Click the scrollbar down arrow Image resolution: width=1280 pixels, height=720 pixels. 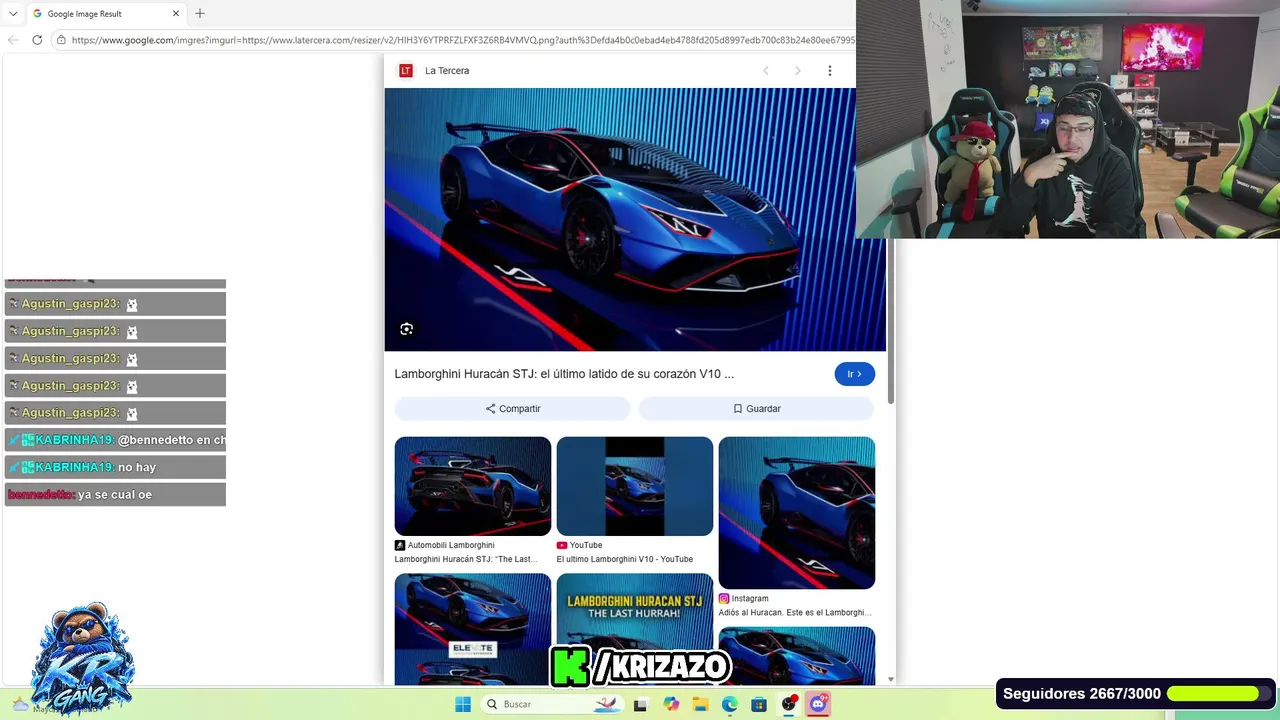click(x=891, y=679)
